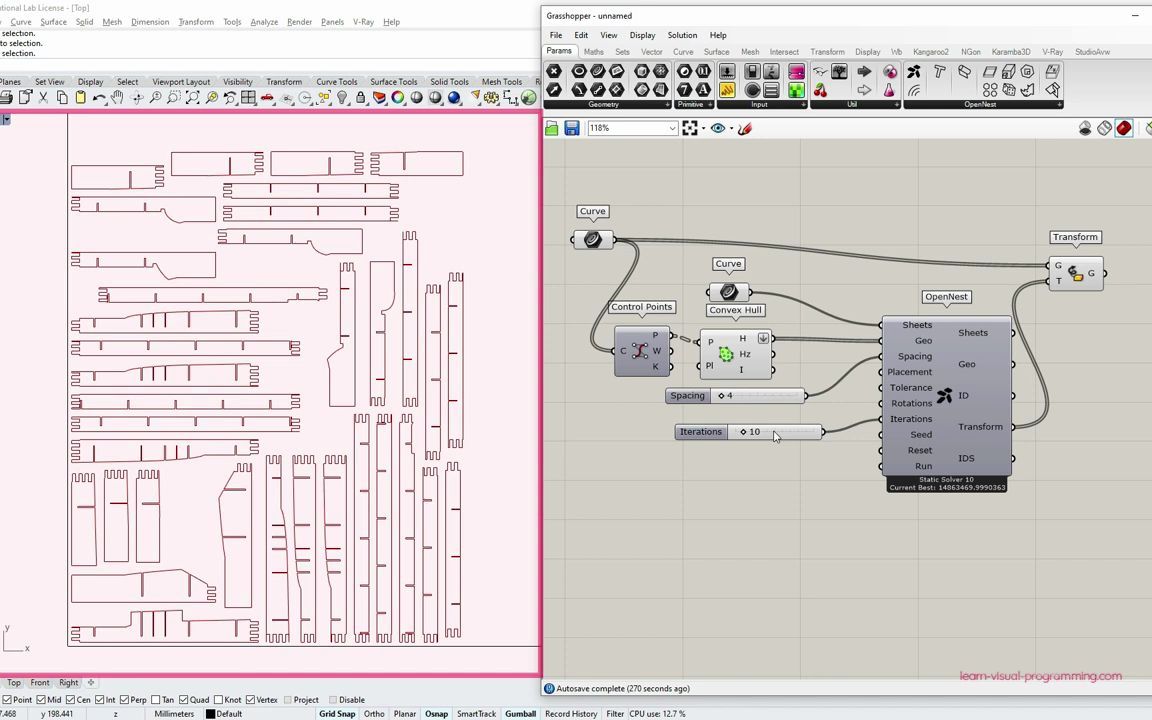Open the zoom level dropdown showing 118%
Screen dimensions: 1152x720
point(671,128)
